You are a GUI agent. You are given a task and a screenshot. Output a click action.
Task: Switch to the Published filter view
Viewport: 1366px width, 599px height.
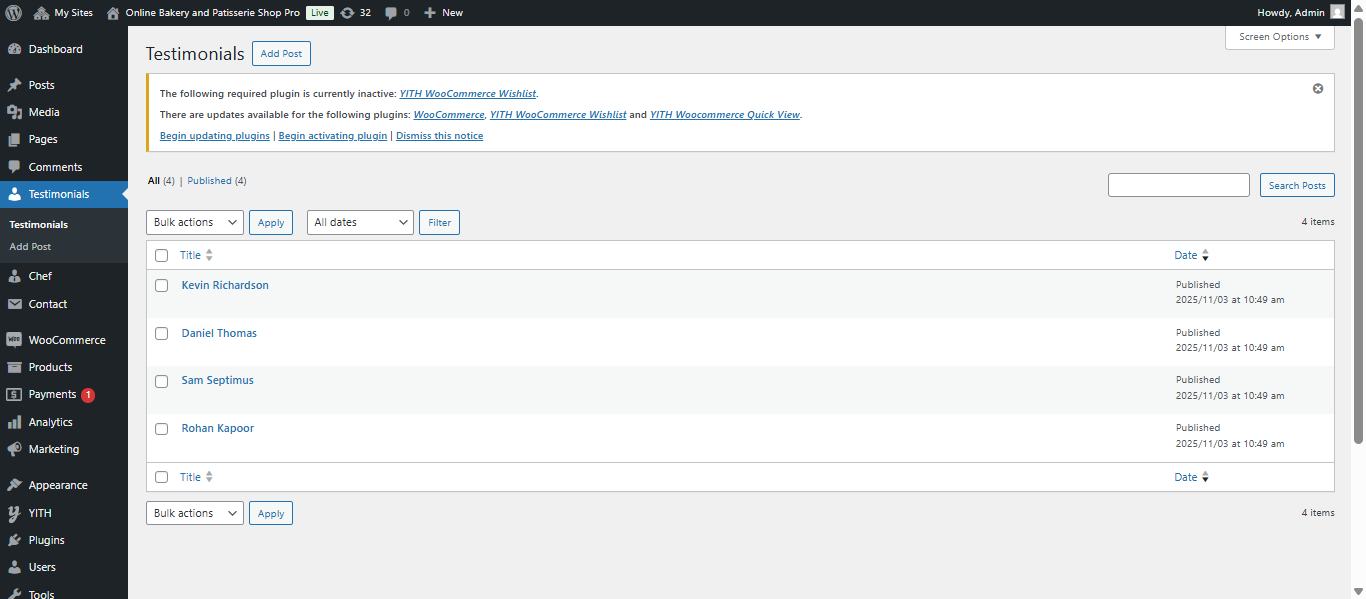click(209, 181)
